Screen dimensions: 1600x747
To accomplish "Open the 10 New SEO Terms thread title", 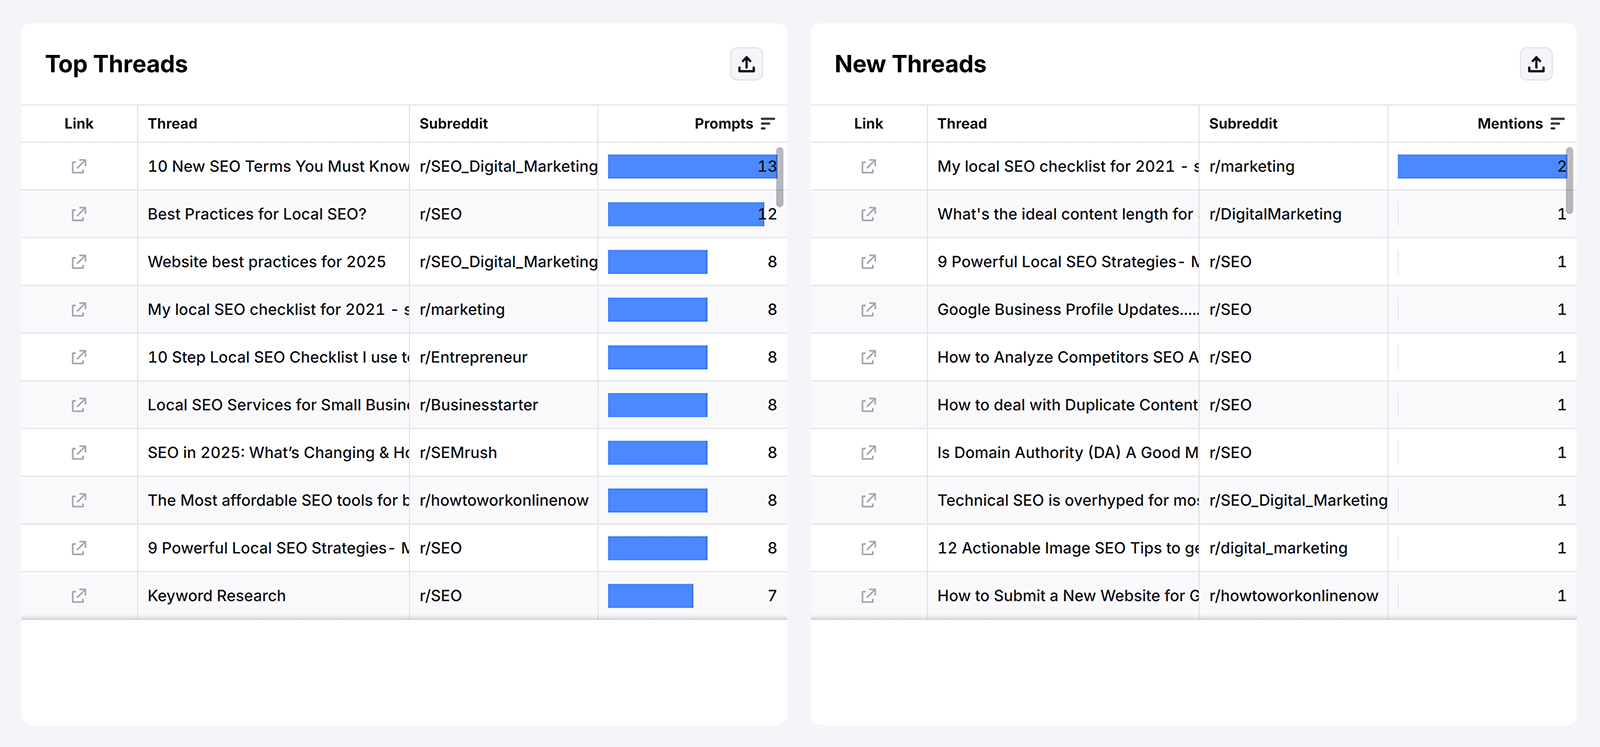I will point(277,167).
